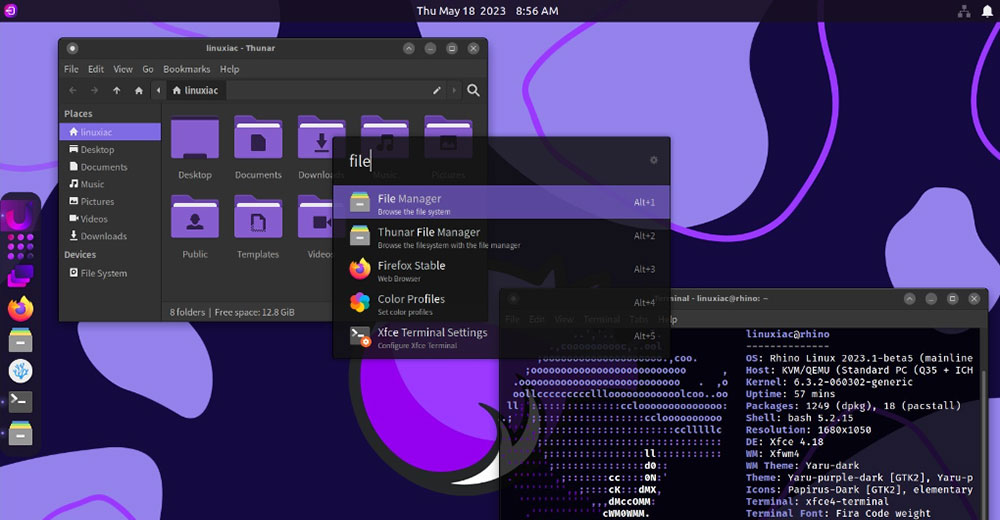Expand the path bar left arrow
Screen dimensions: 1000x520
point(157,90)
